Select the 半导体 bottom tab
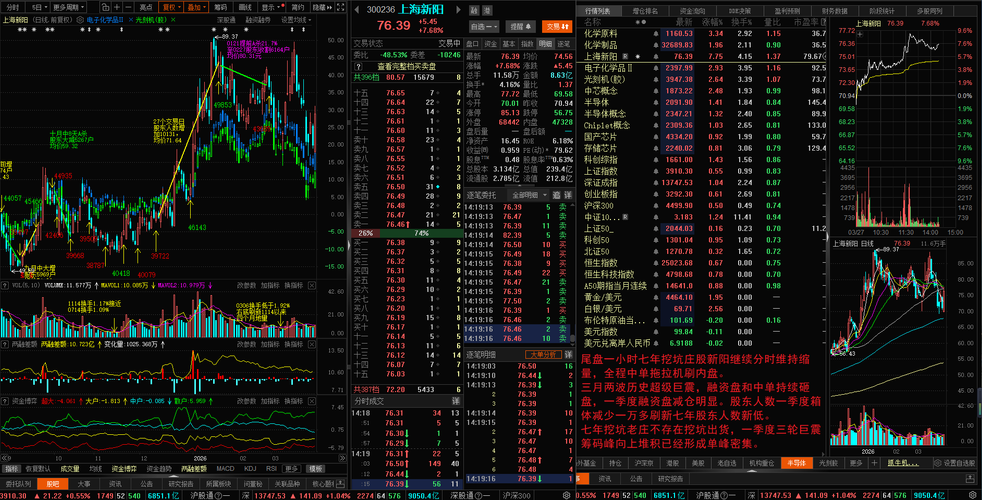The width and height of the screenshot is (982, 500). point(797,463)
